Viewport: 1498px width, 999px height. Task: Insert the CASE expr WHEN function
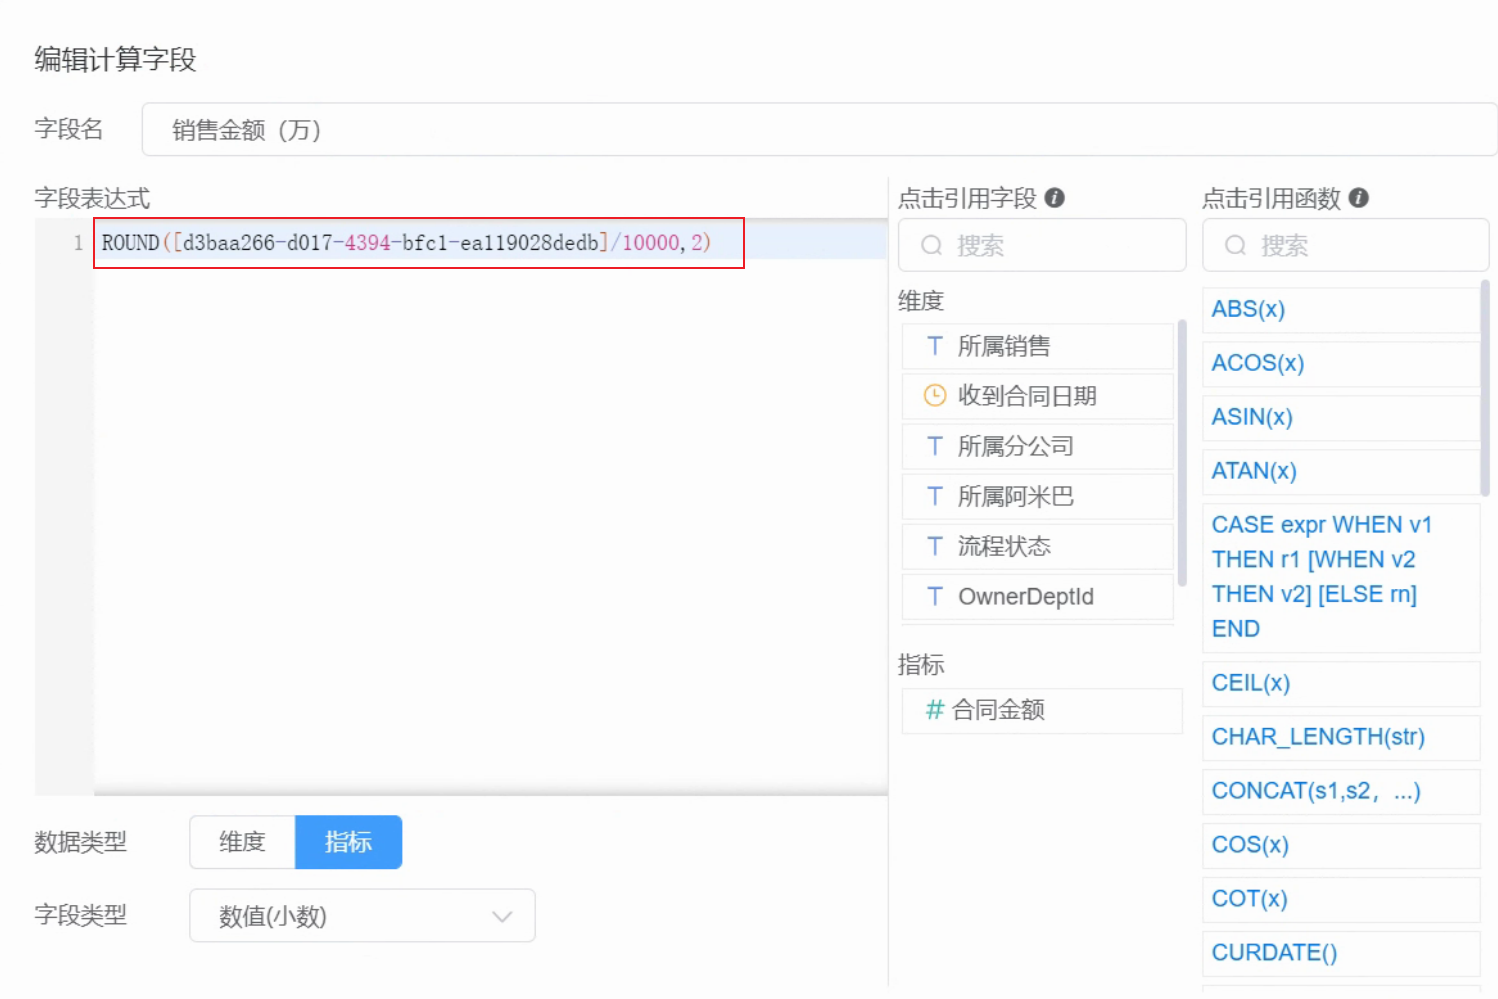pos(1341,577)
